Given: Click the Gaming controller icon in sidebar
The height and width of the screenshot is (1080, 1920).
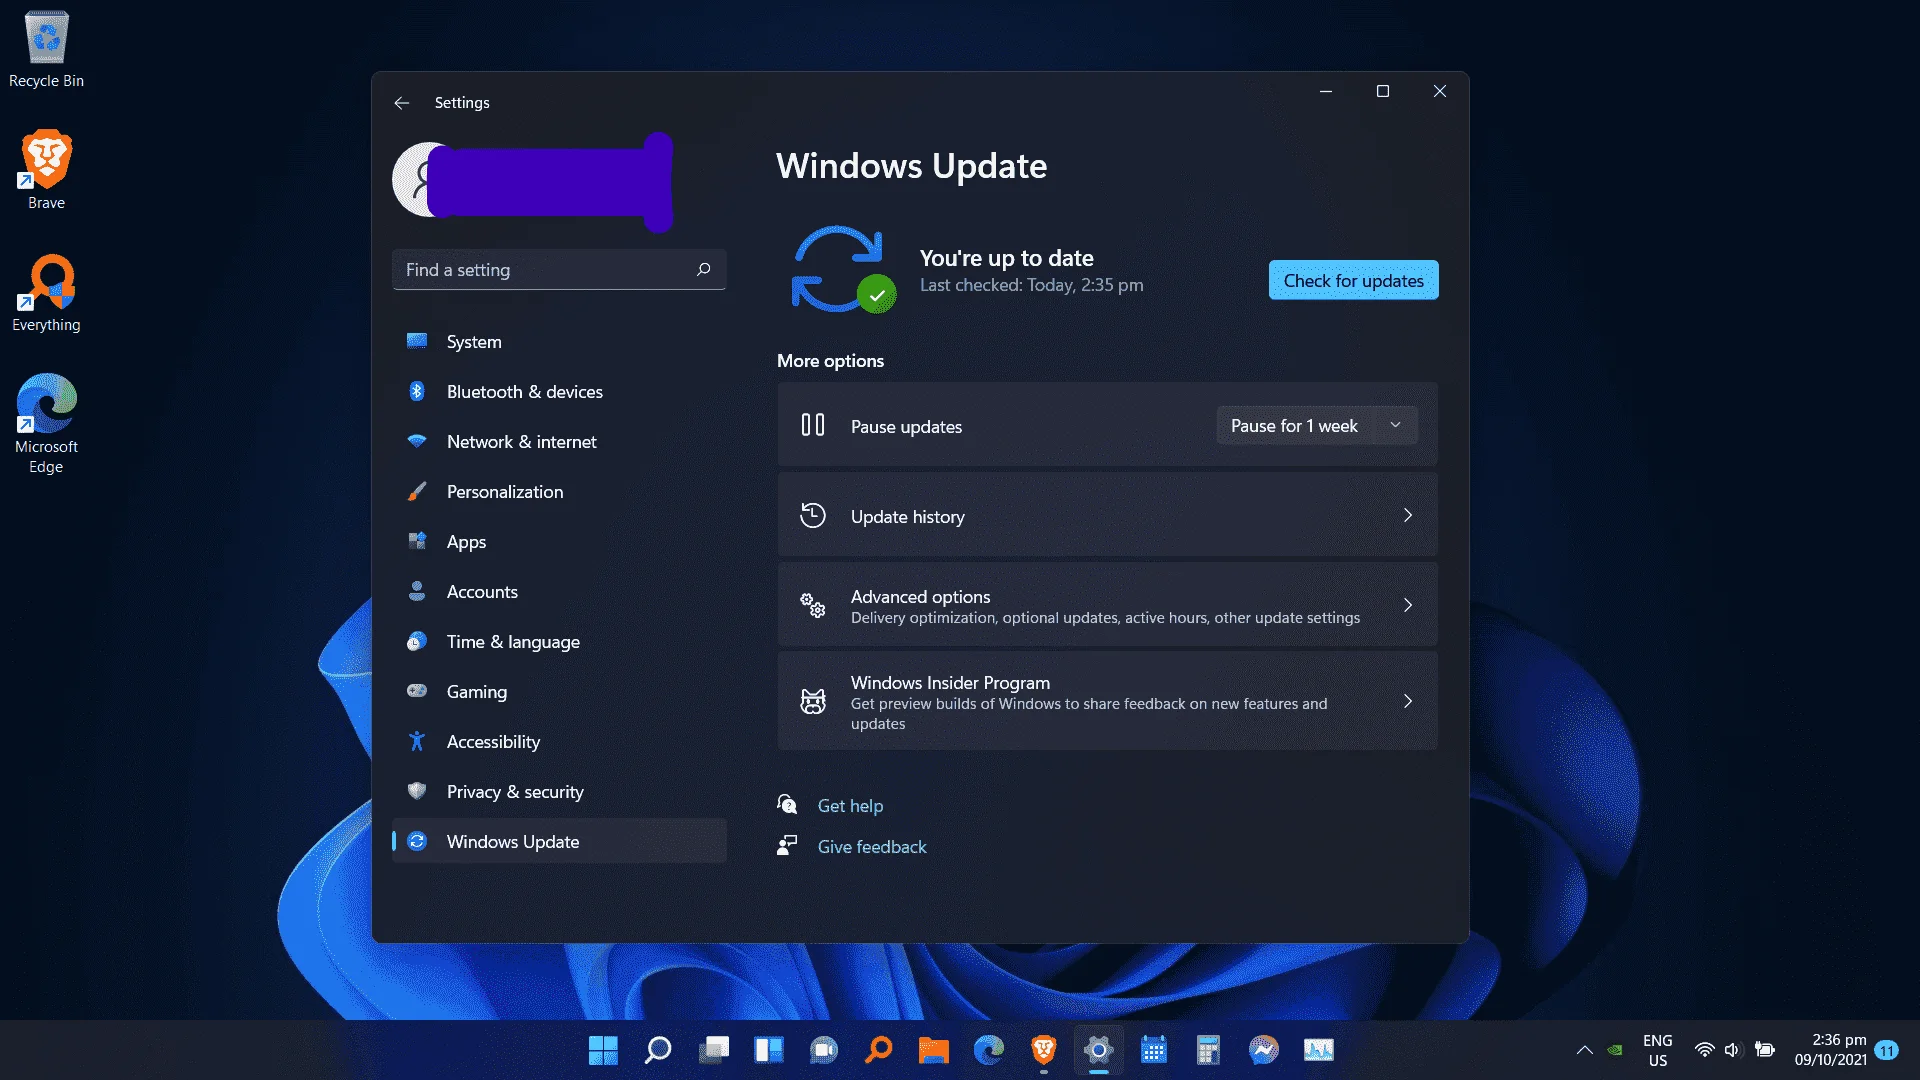Looking at the screenshot, I should point(417,691).
